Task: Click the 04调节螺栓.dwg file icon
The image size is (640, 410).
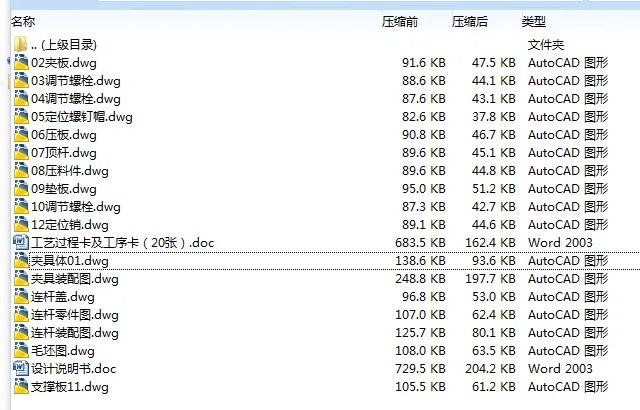Action: coord(21,98)
